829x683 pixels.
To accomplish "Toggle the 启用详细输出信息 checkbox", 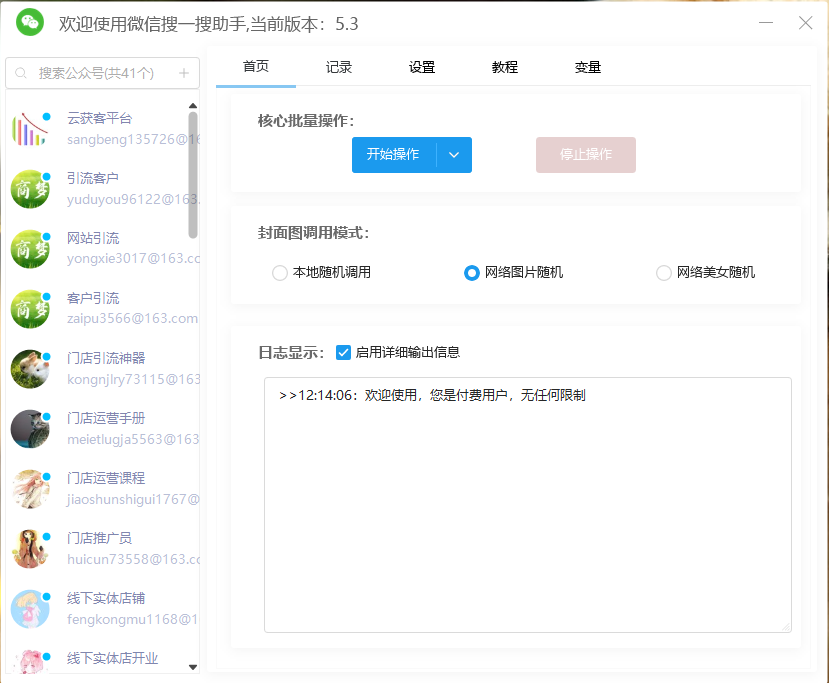I will click(x=343, y=352).
